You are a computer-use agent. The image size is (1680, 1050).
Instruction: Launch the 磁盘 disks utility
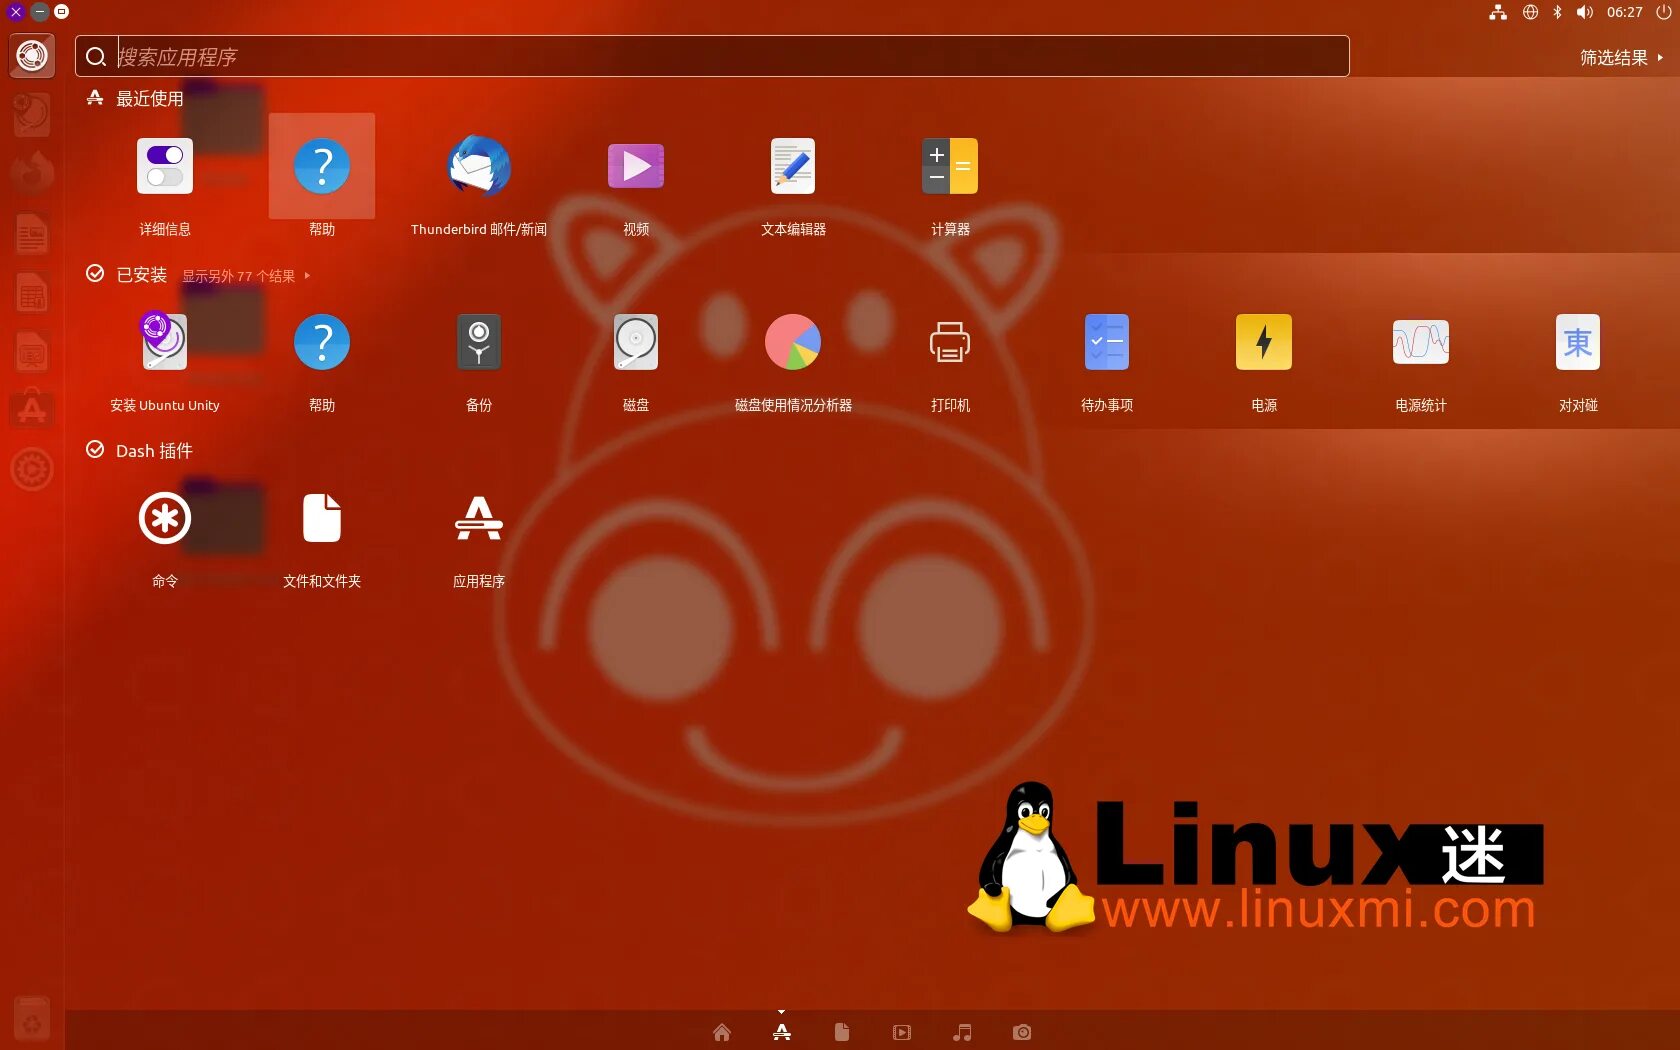click(x=636, y=342)
